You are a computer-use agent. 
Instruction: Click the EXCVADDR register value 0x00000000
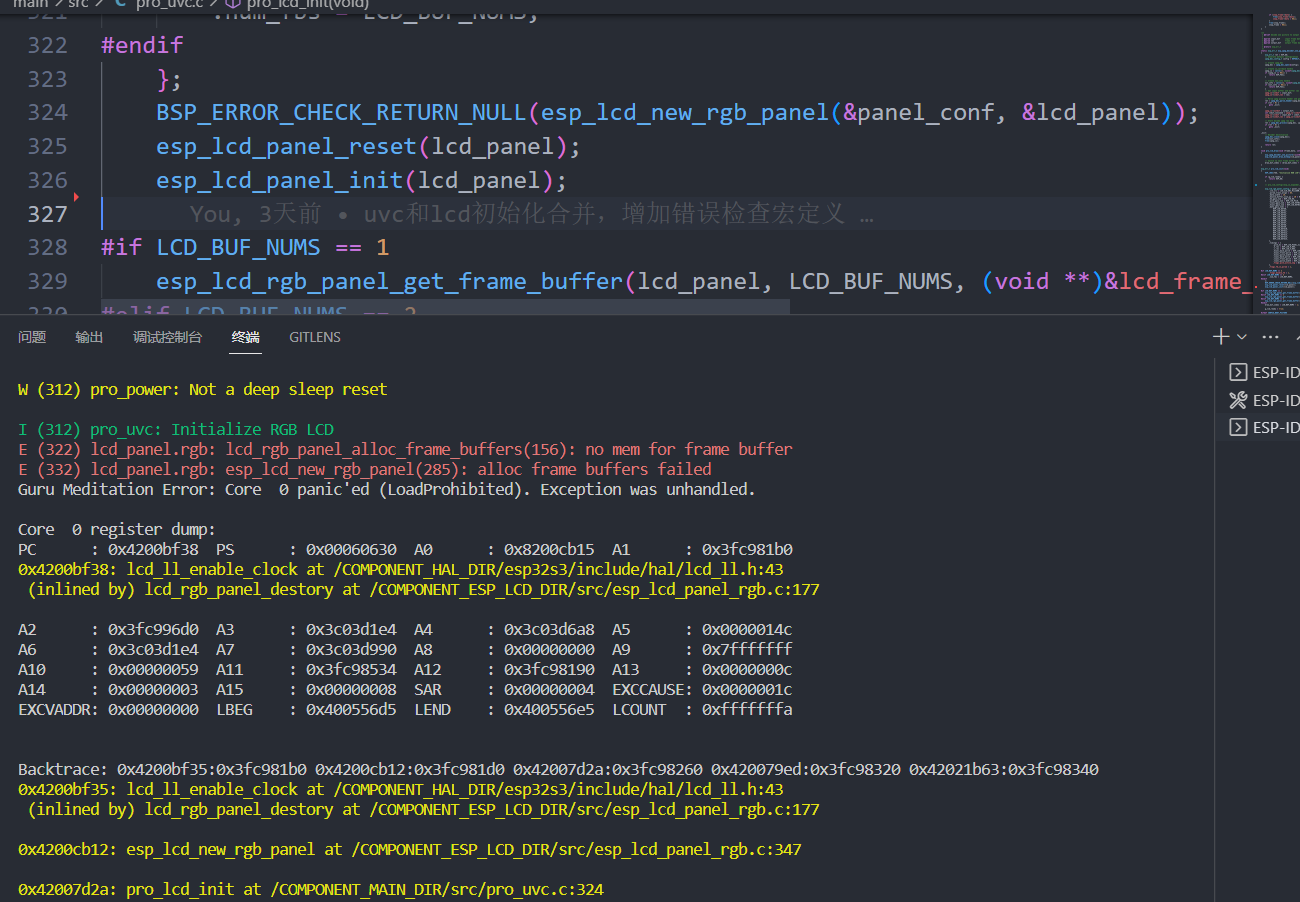click(x=153, y=709)
